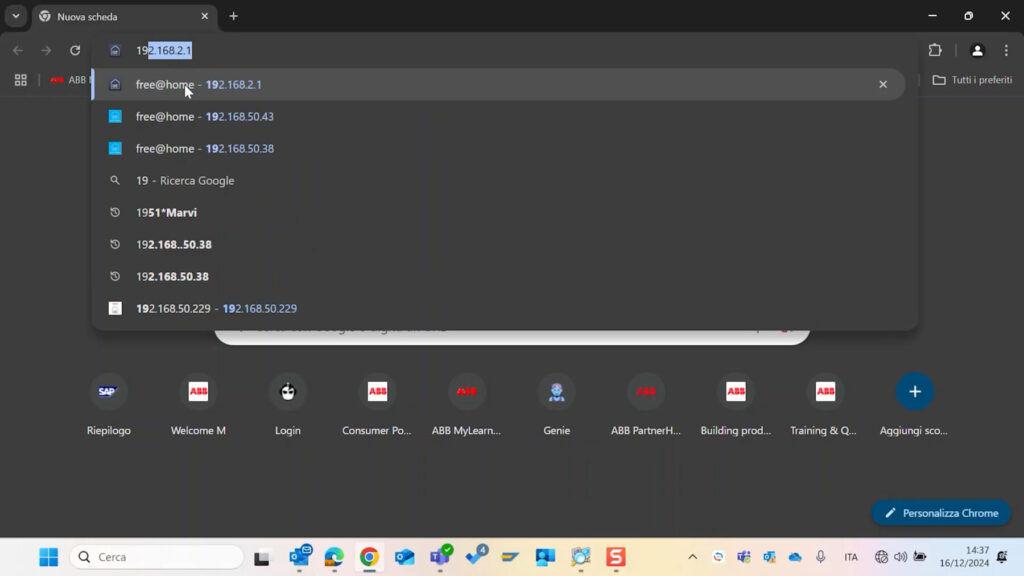Screen dimensions: 1024x576
Task: Click the Windows taskbar Cerca search box
Action: [157, 557]
